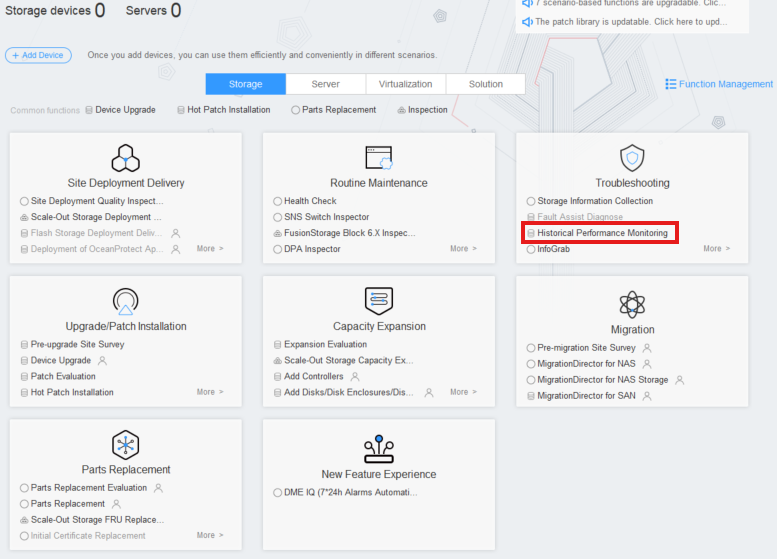Viewport: 777px width, 559px height.
Task: Expand More in Routine Maintenance card
Action: [463, 248]
